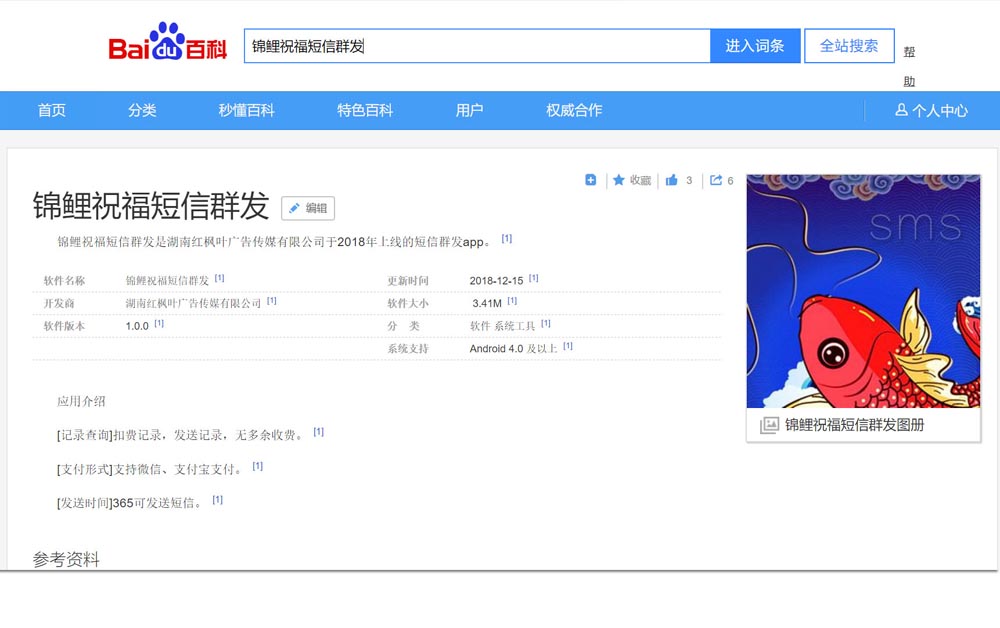The width and height of the screenshot is (1000, 628).
Task: Click the 进入词条 button
Action: coord(755,45)
